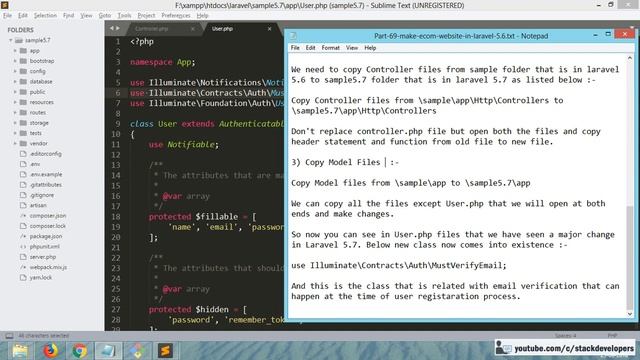
Task: Click line 9 'class User' code
Action: 207,124
